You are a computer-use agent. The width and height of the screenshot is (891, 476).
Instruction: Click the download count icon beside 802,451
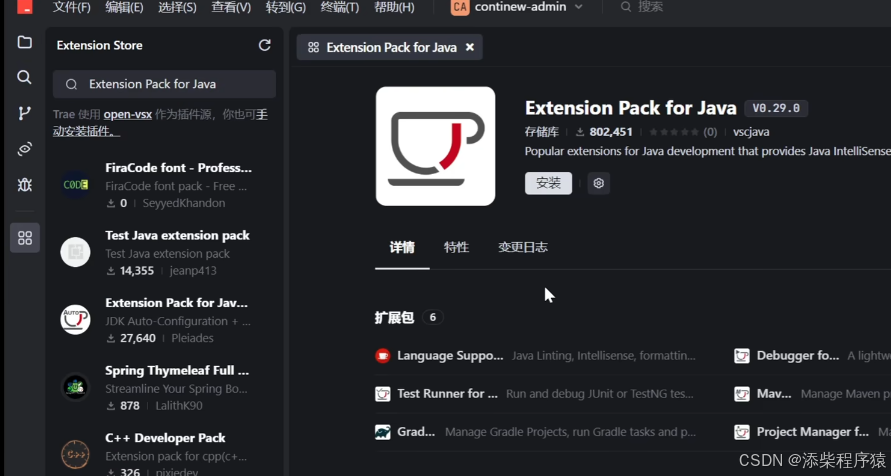(x=580, y=132)
